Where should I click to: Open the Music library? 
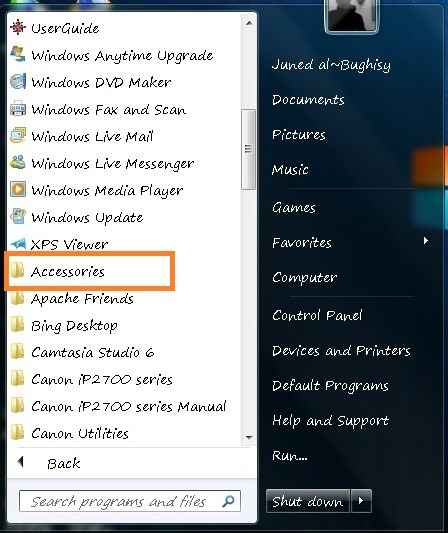[x=290, y=169]
